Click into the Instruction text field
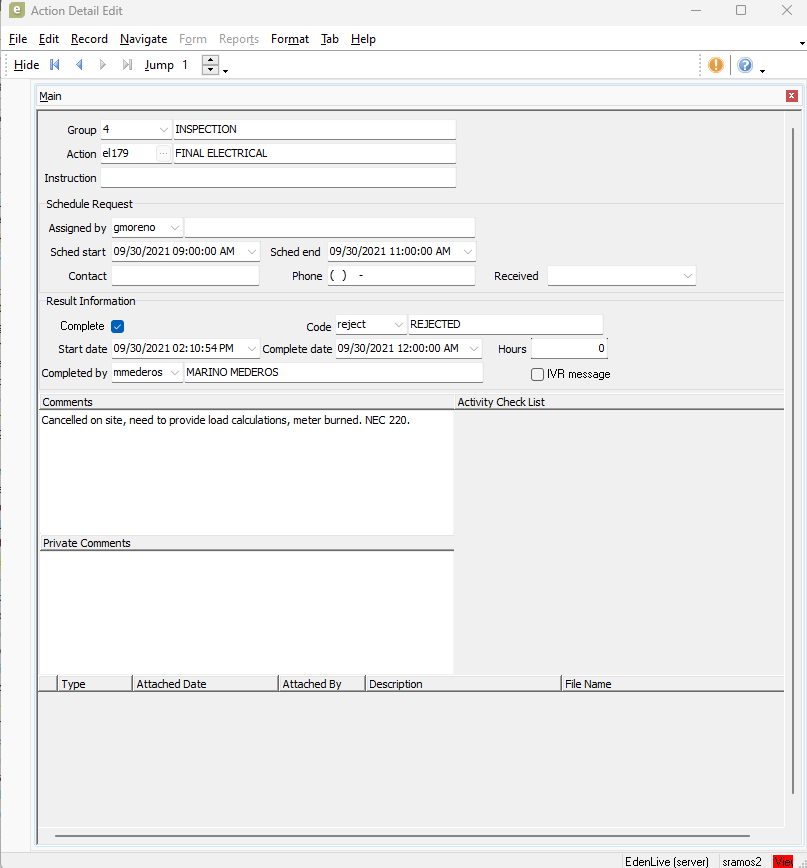 click(x=278, y=178)
